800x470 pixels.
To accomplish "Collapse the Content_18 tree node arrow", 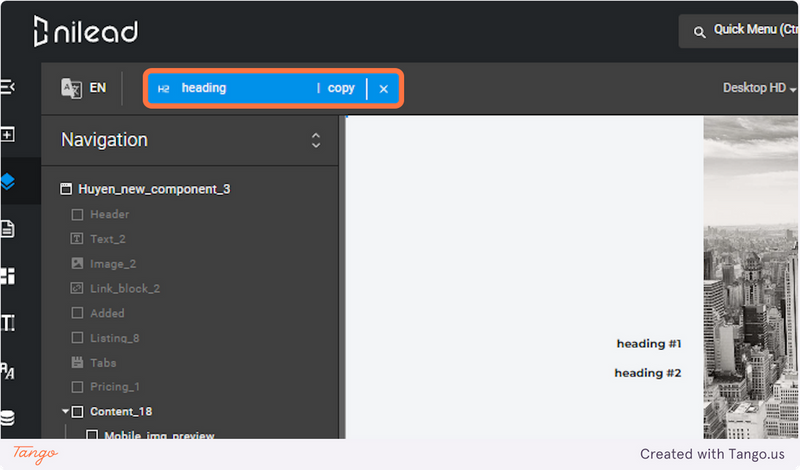I will [x=65, y=411].
